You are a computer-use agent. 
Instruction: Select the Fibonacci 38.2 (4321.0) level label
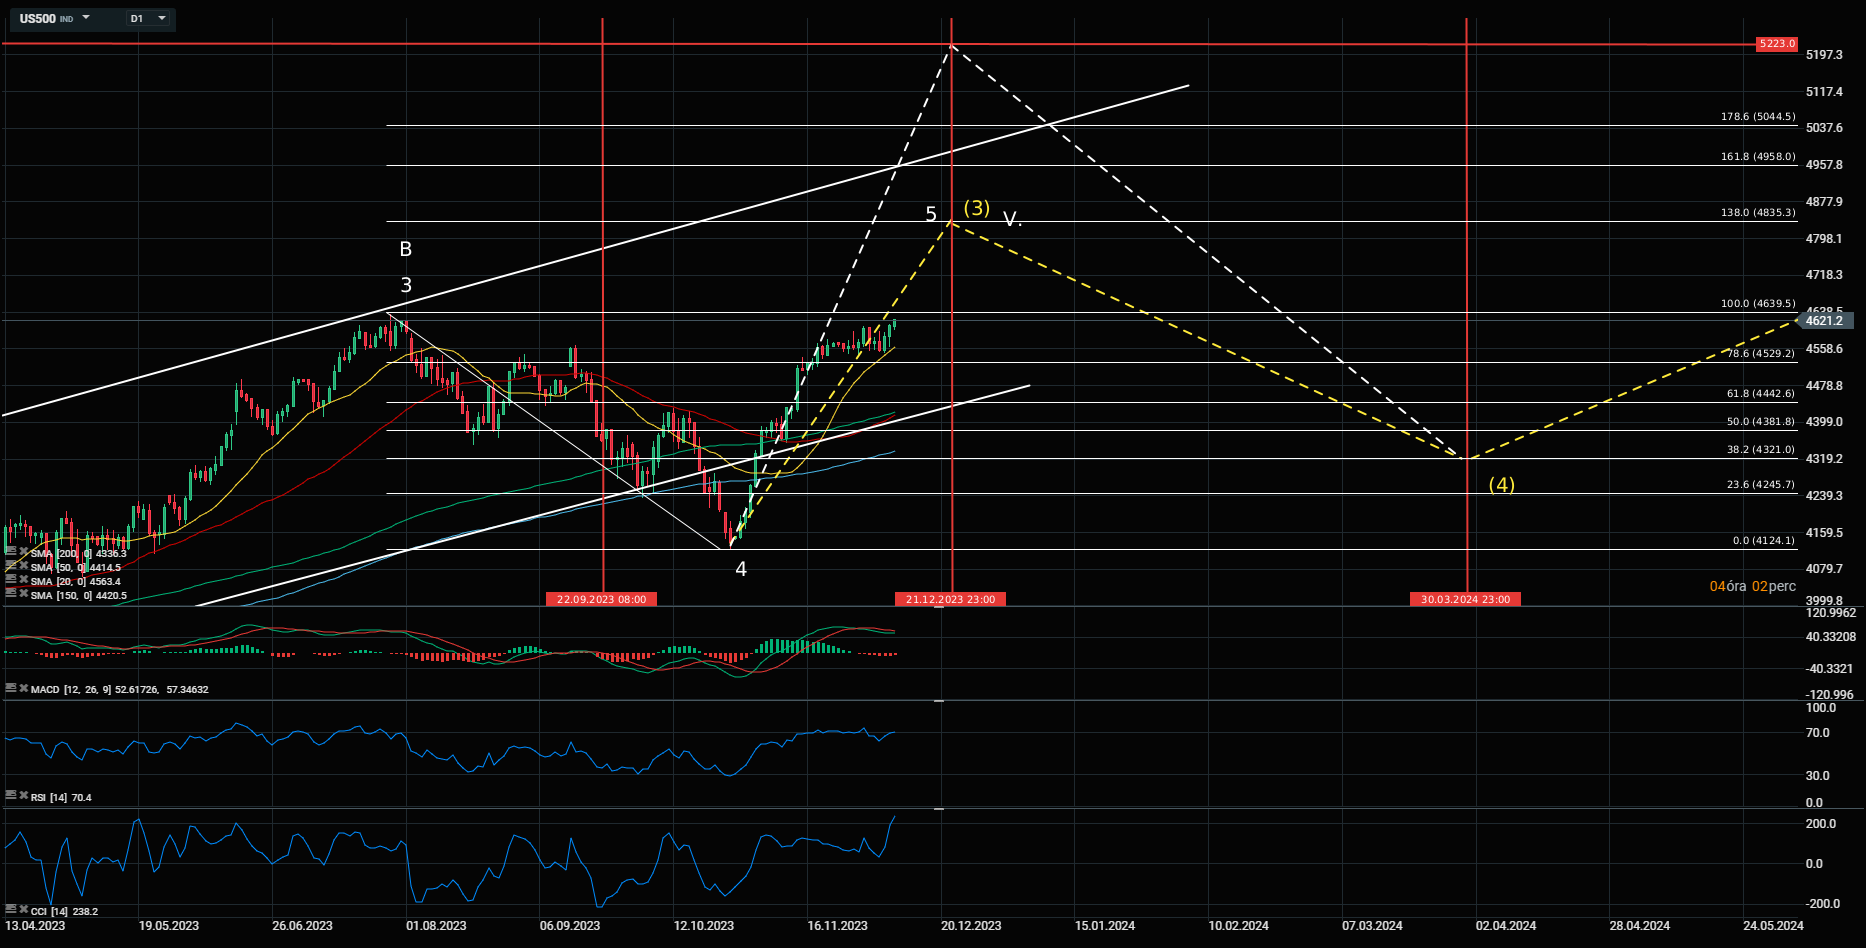point(1761,450)
